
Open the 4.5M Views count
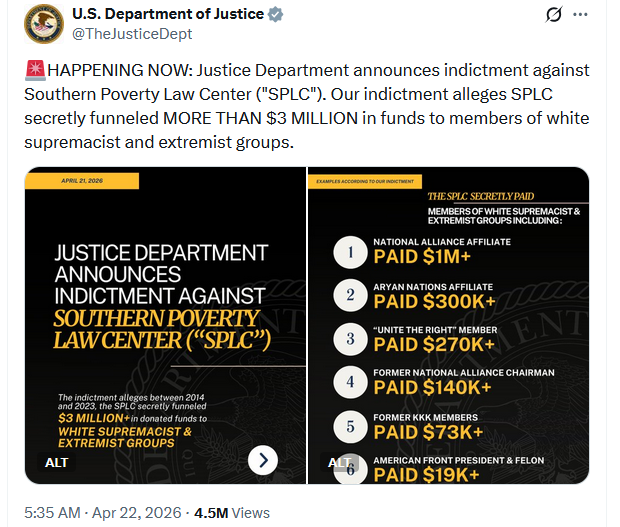click(x=232, y=512)
